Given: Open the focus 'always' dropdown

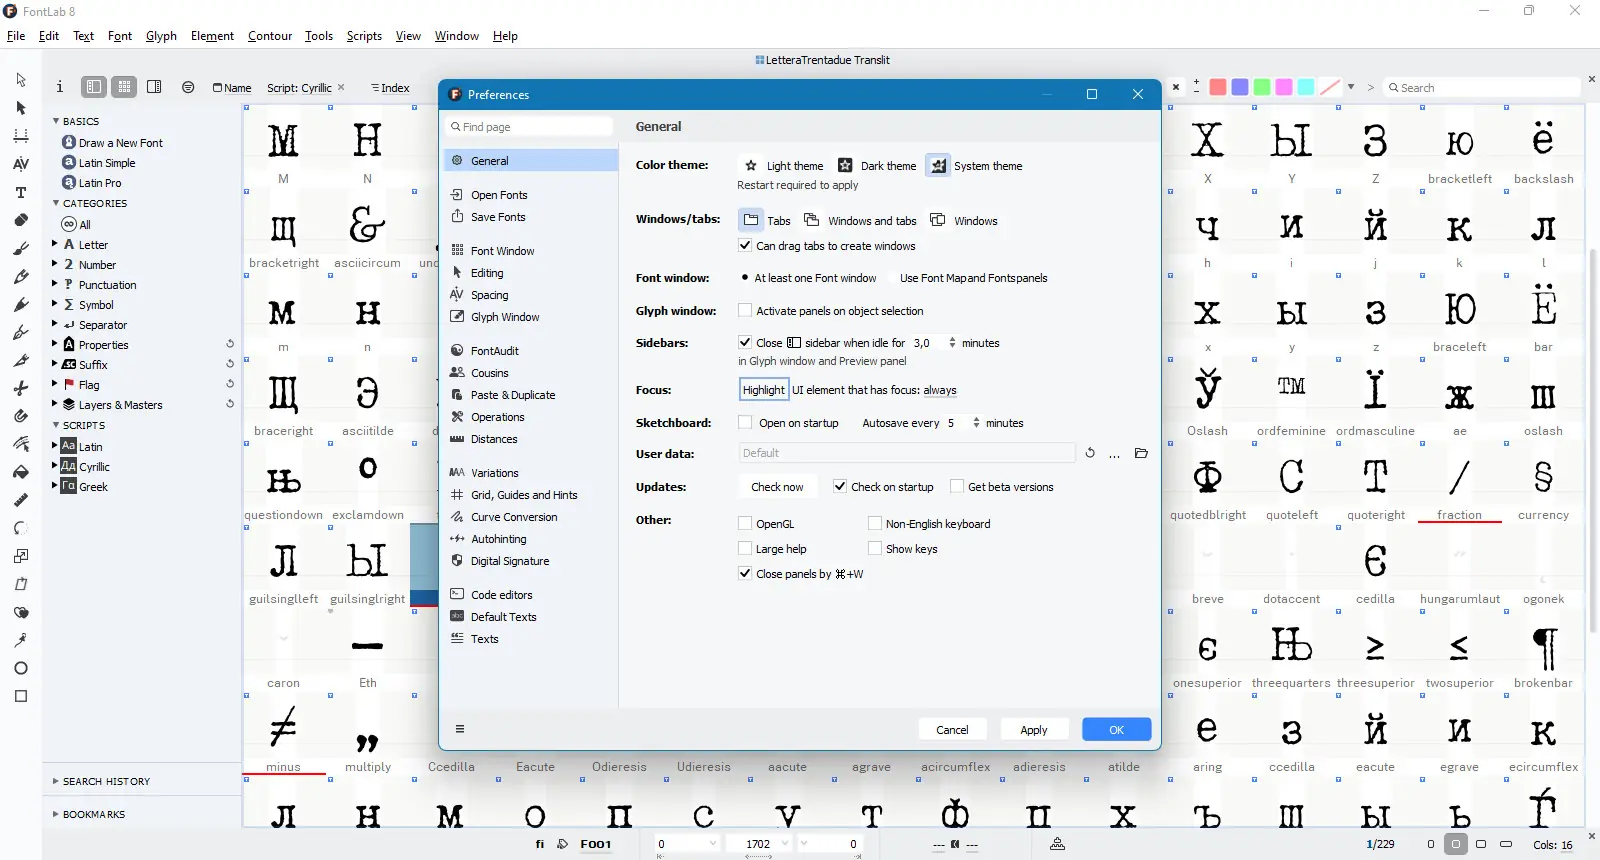Looking at the screenshot, I should tap(940, 390).
